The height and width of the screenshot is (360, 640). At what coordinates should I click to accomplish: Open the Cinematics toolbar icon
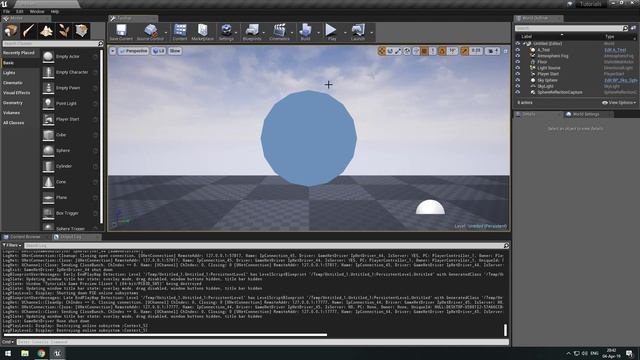click(279, 32)
